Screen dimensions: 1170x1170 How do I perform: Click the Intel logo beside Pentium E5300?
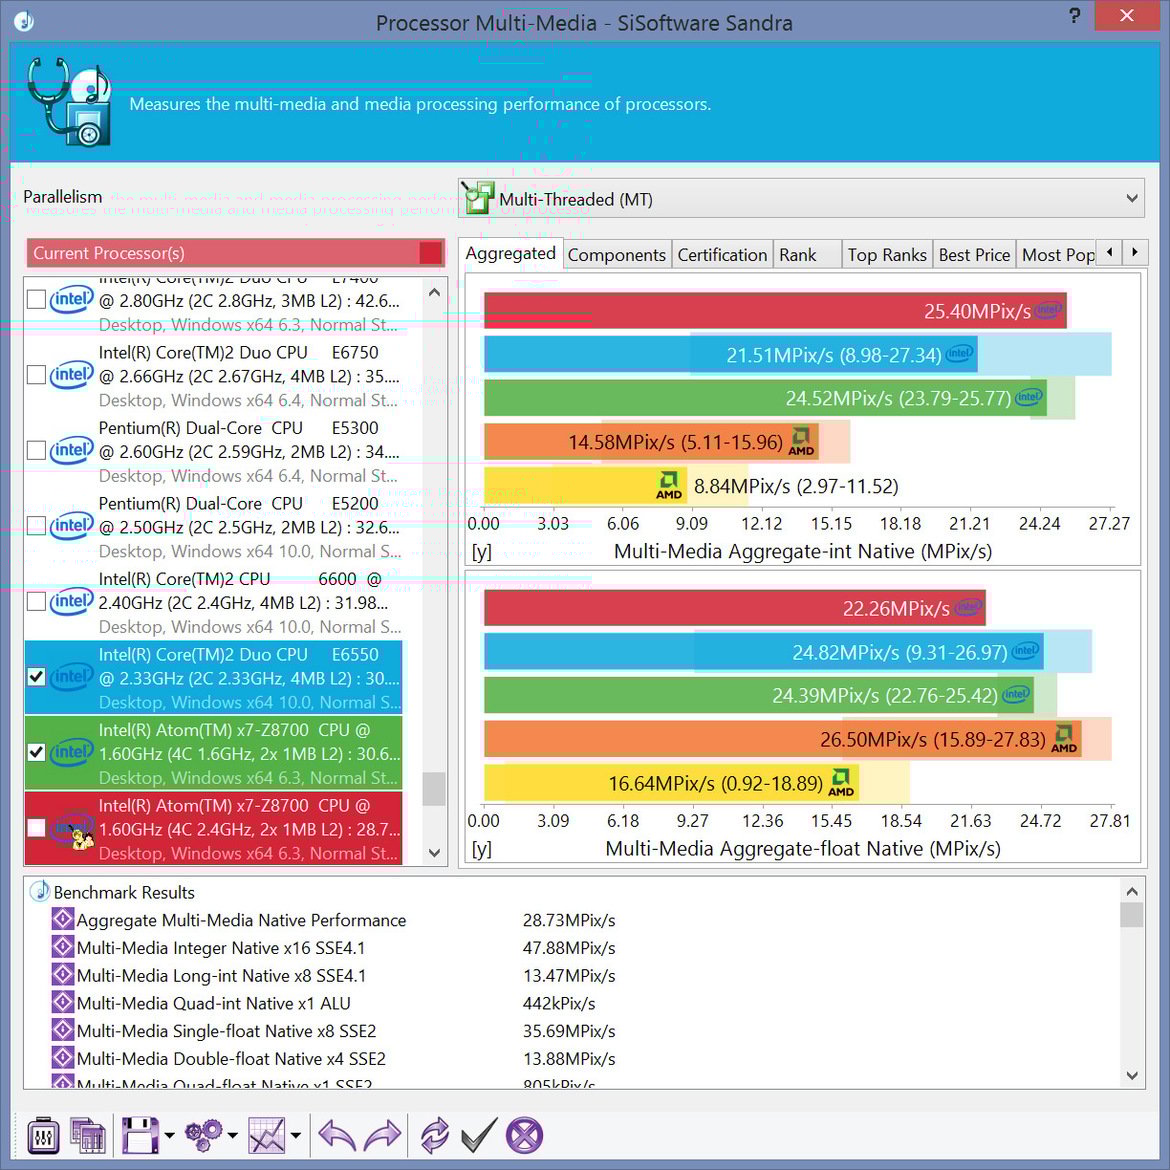(72, 450)
